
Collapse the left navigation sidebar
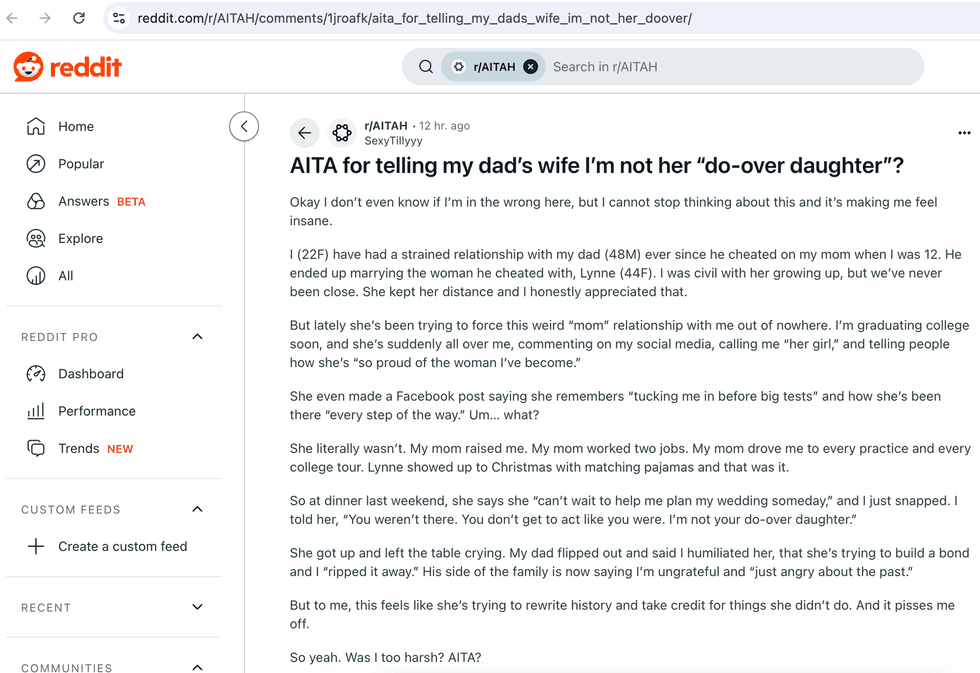click(x=244, y=126)
